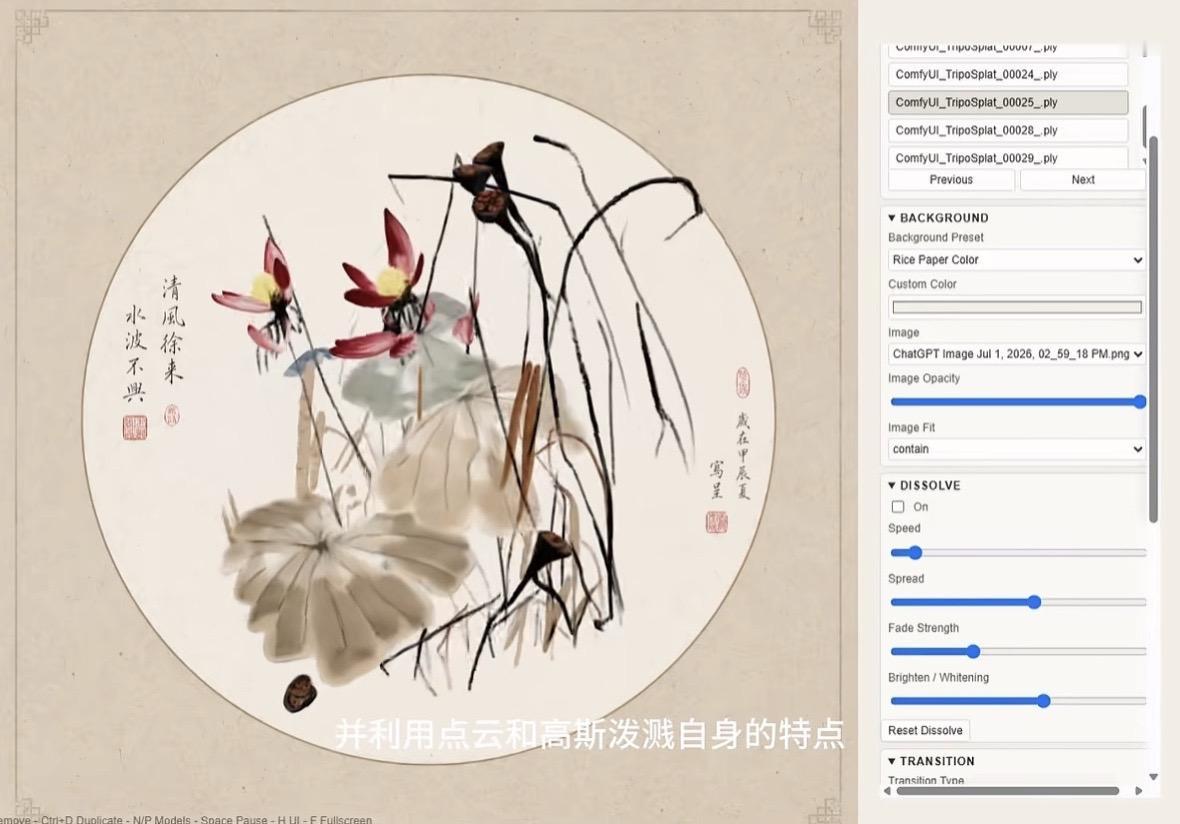Screen dimensions: 1180x824
Task: Adjust the Fade Strength slider
Action: (1017, 652)
